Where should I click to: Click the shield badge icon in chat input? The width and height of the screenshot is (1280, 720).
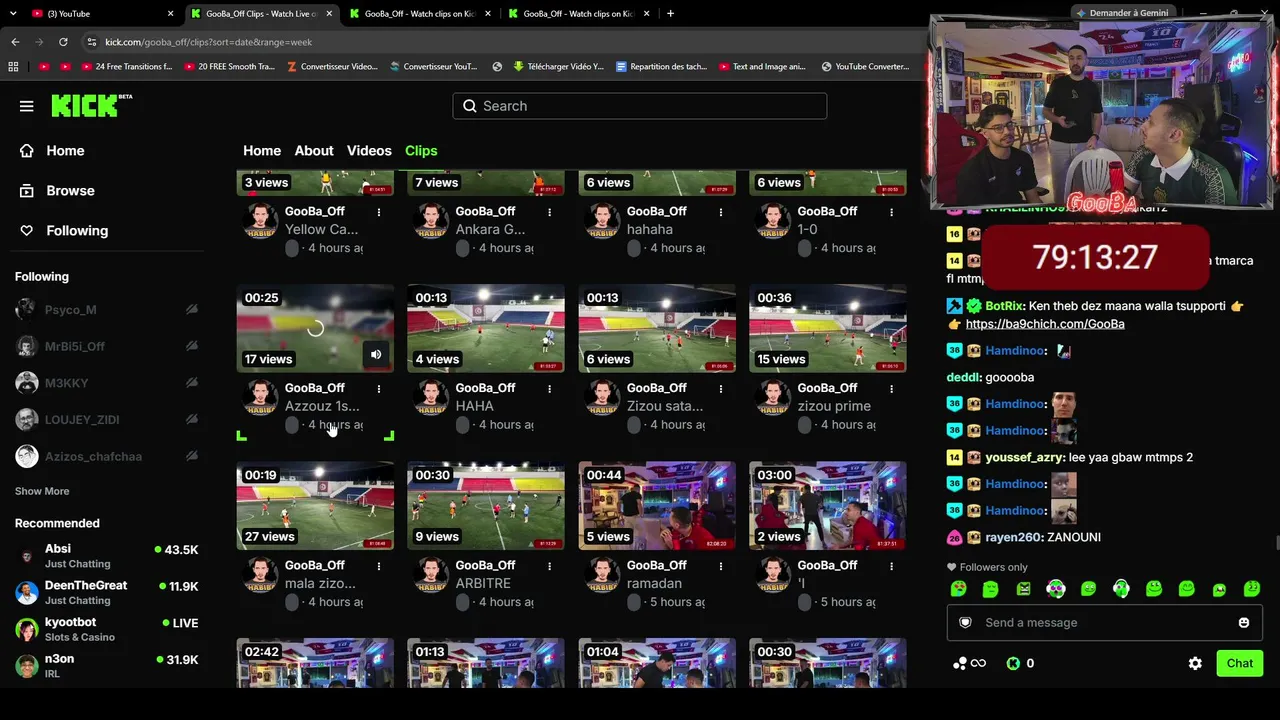(965, 623)
